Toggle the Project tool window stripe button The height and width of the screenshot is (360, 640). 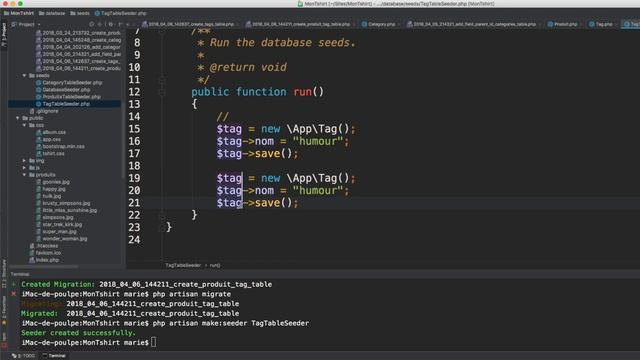(4, 35)
